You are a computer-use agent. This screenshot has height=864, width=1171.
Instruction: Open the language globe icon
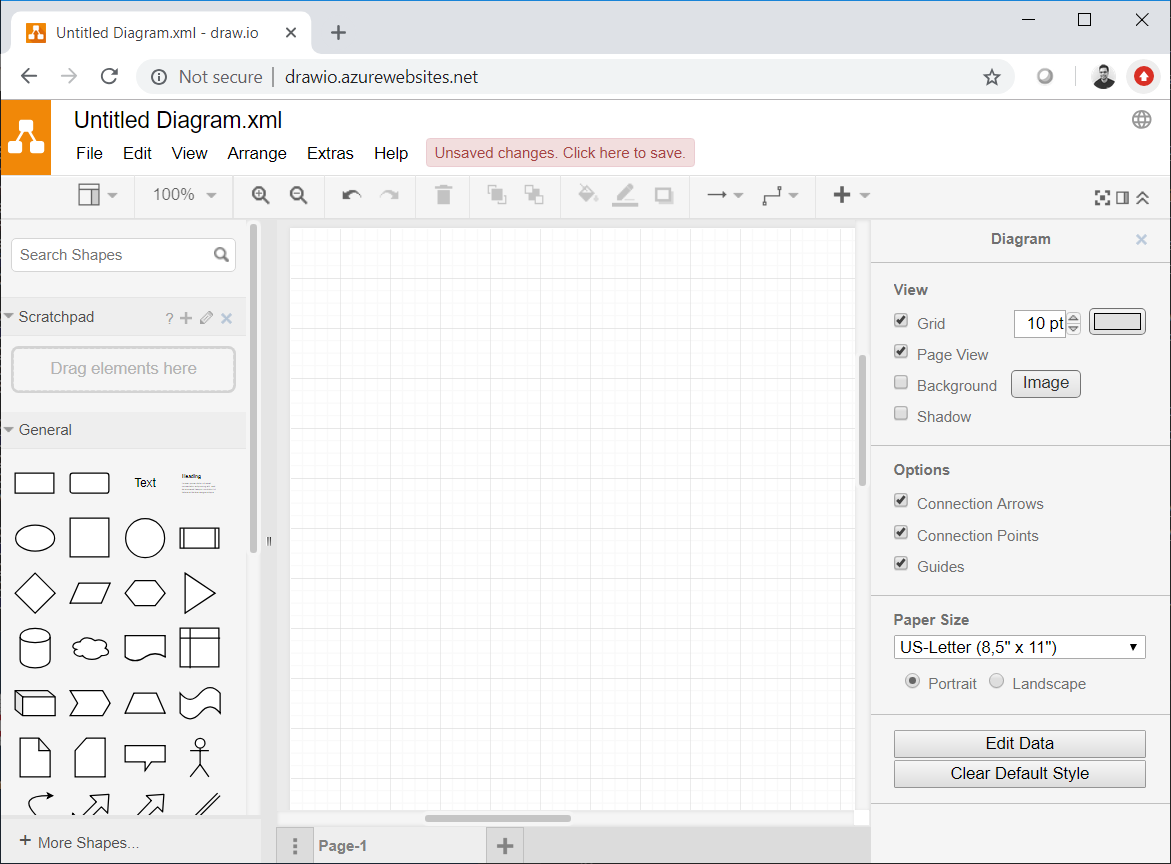(1141, 119)
